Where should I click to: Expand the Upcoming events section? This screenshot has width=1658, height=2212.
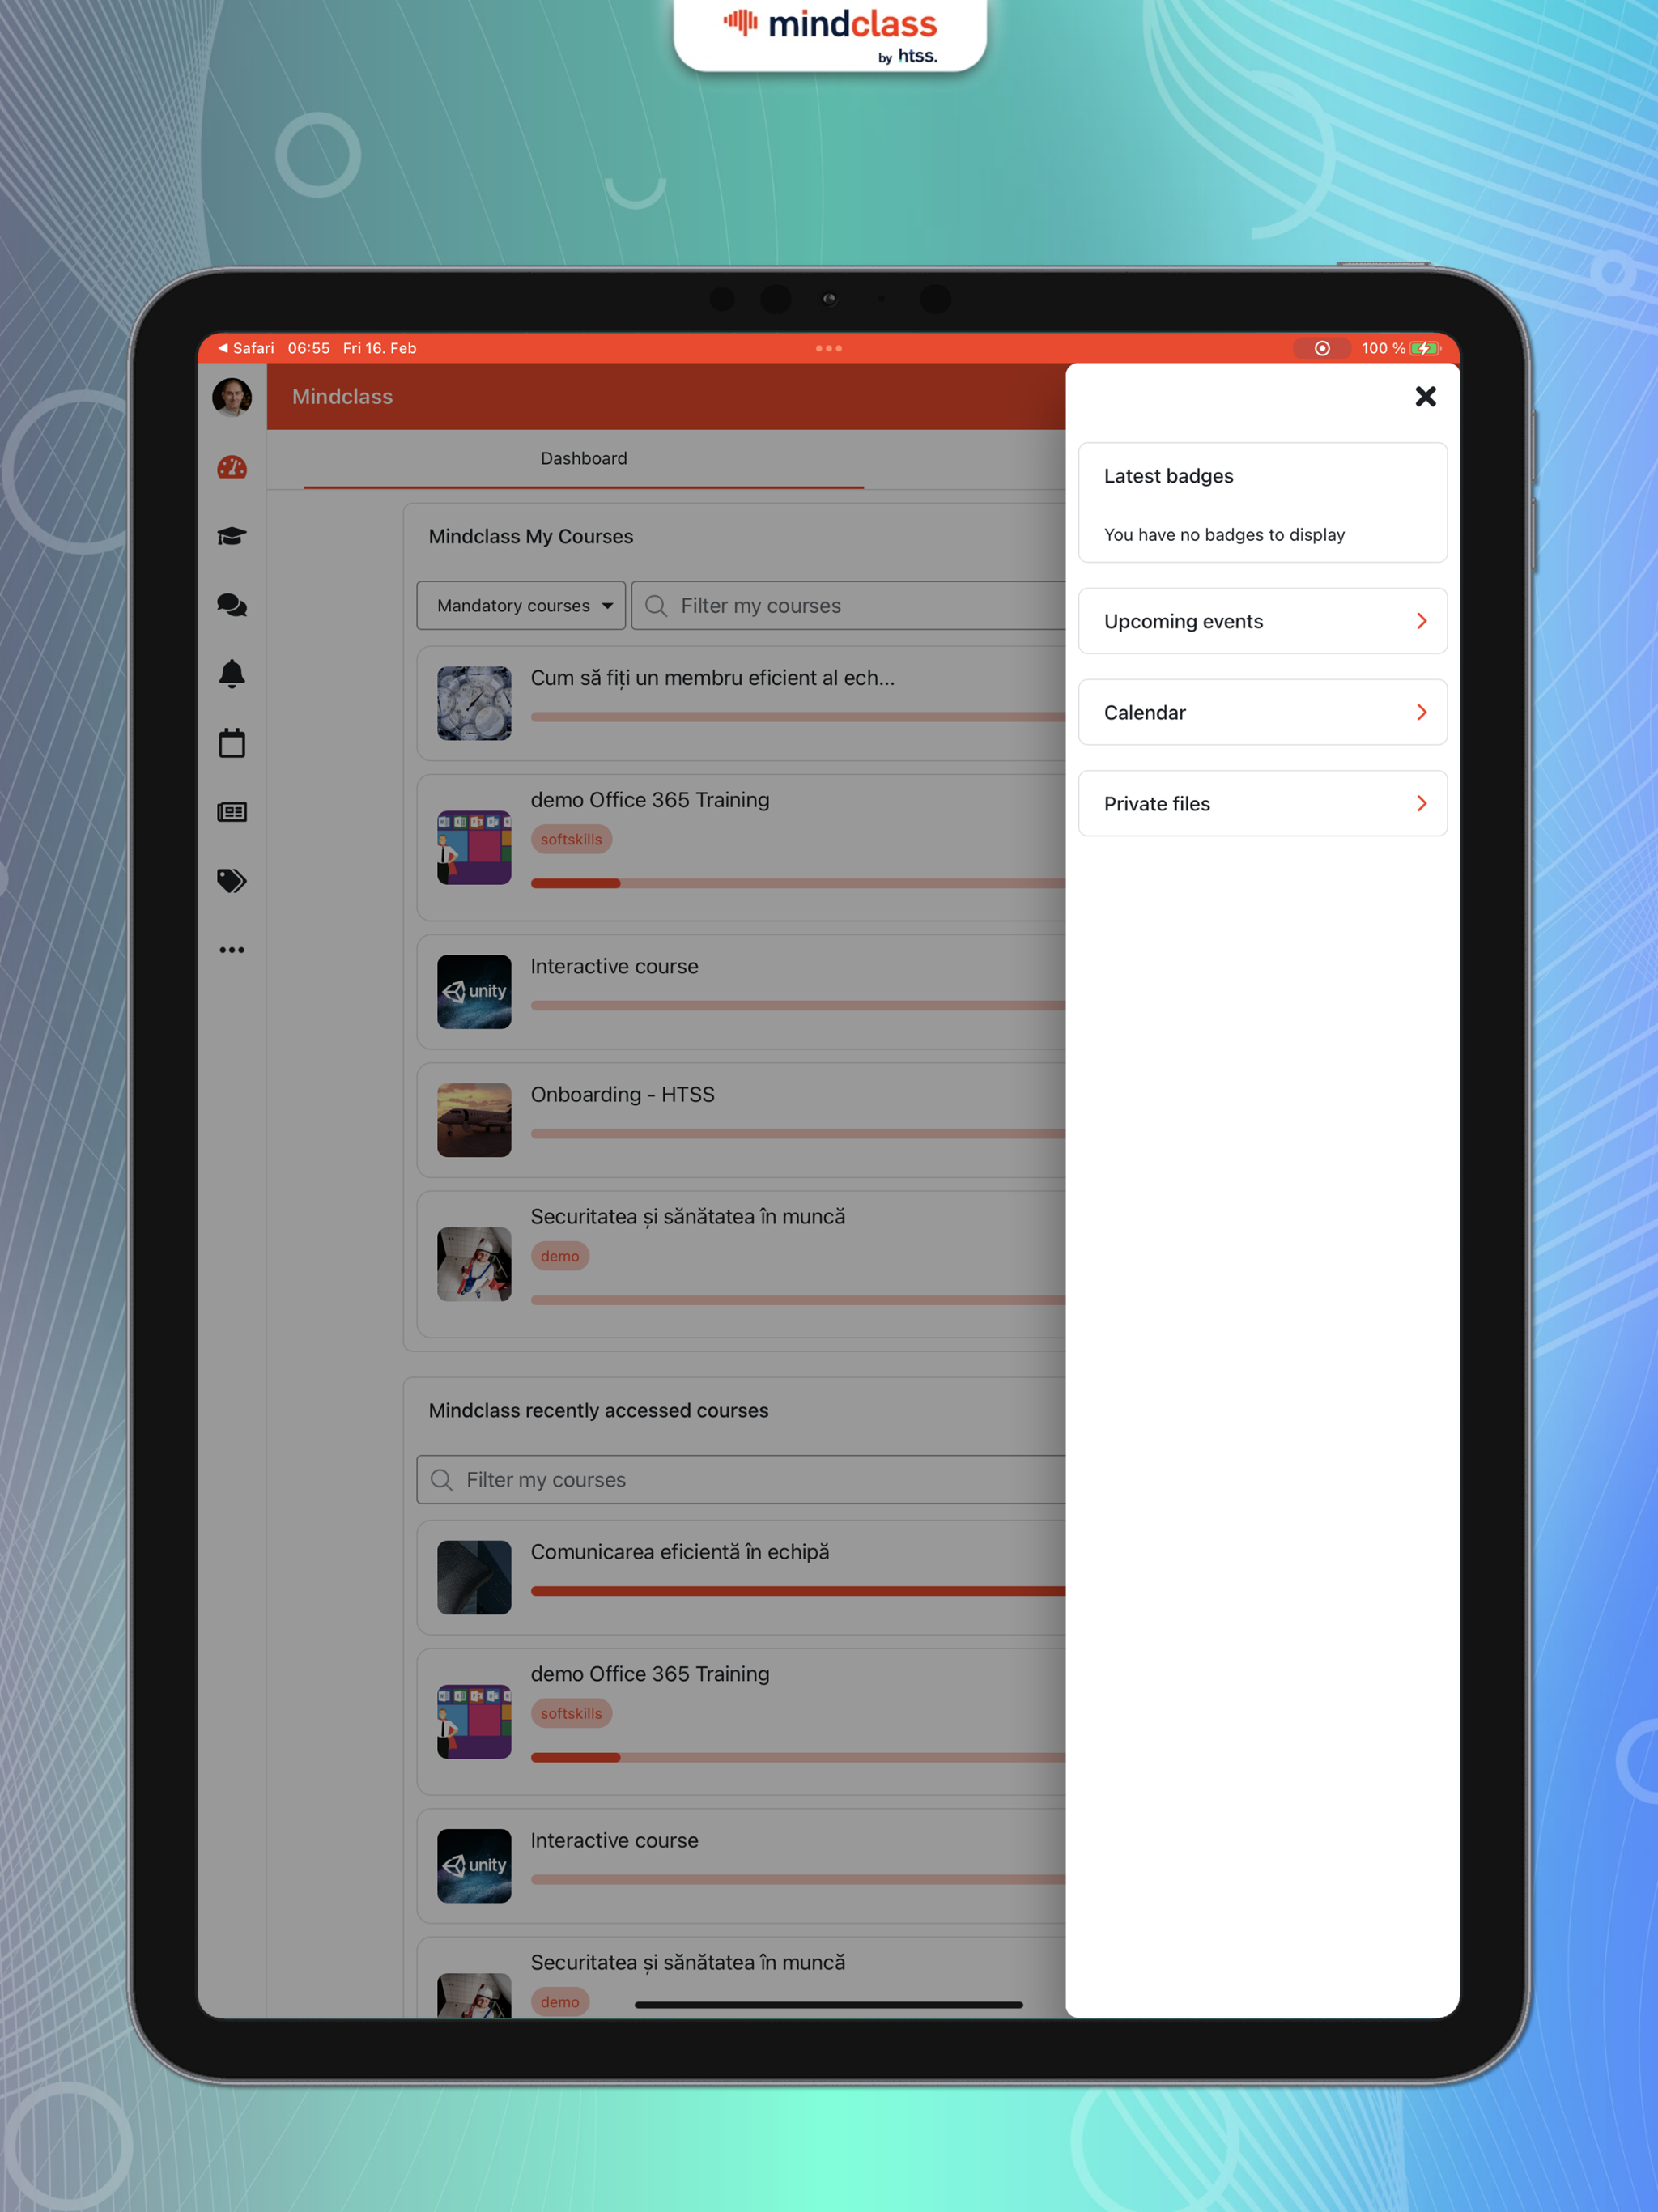pyautogui.click(x=1263, y=621)
